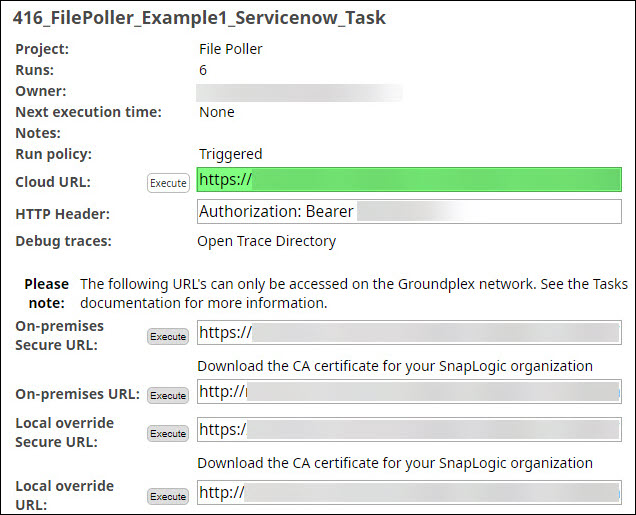Image resolution: width=636 pixels, height=515 pixels.
Task: Focus the HTTP Header Authorization field
Action: pos(409,212)
